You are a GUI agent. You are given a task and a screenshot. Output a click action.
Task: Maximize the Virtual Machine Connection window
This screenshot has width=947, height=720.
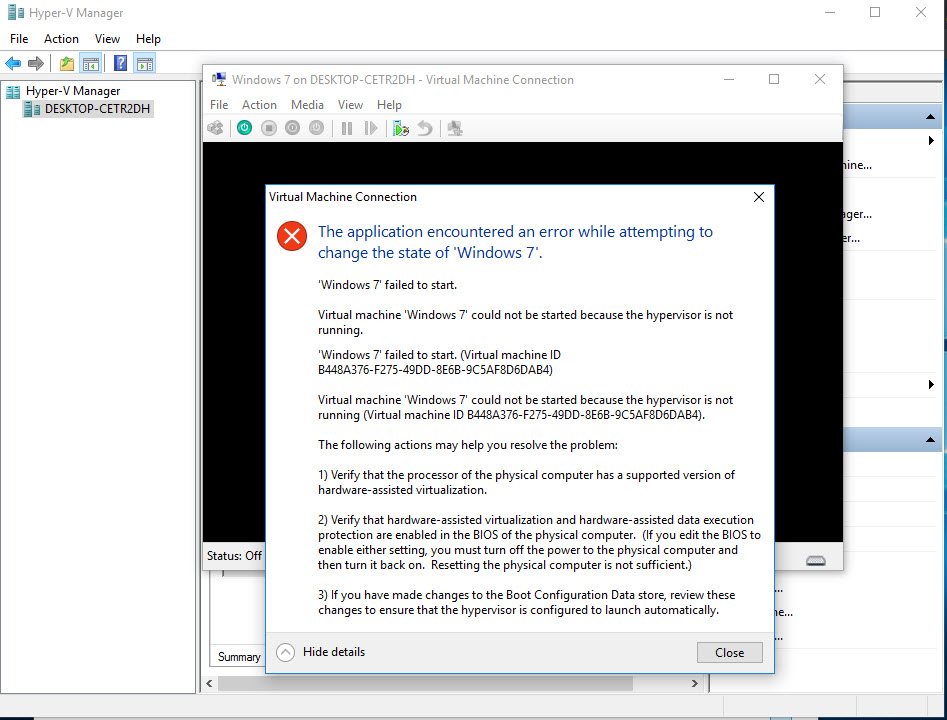(x=774, y=79)
